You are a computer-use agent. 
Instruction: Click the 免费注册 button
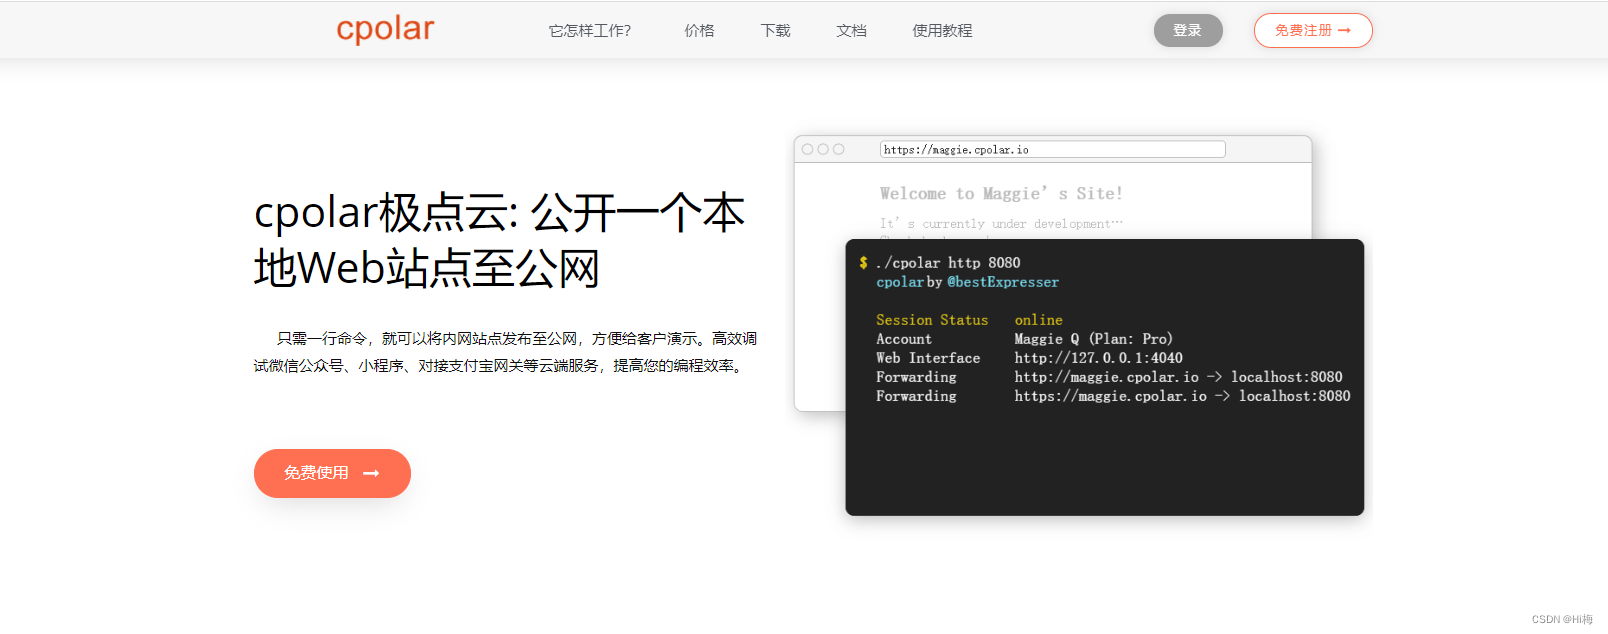[x=1313, y=30]
